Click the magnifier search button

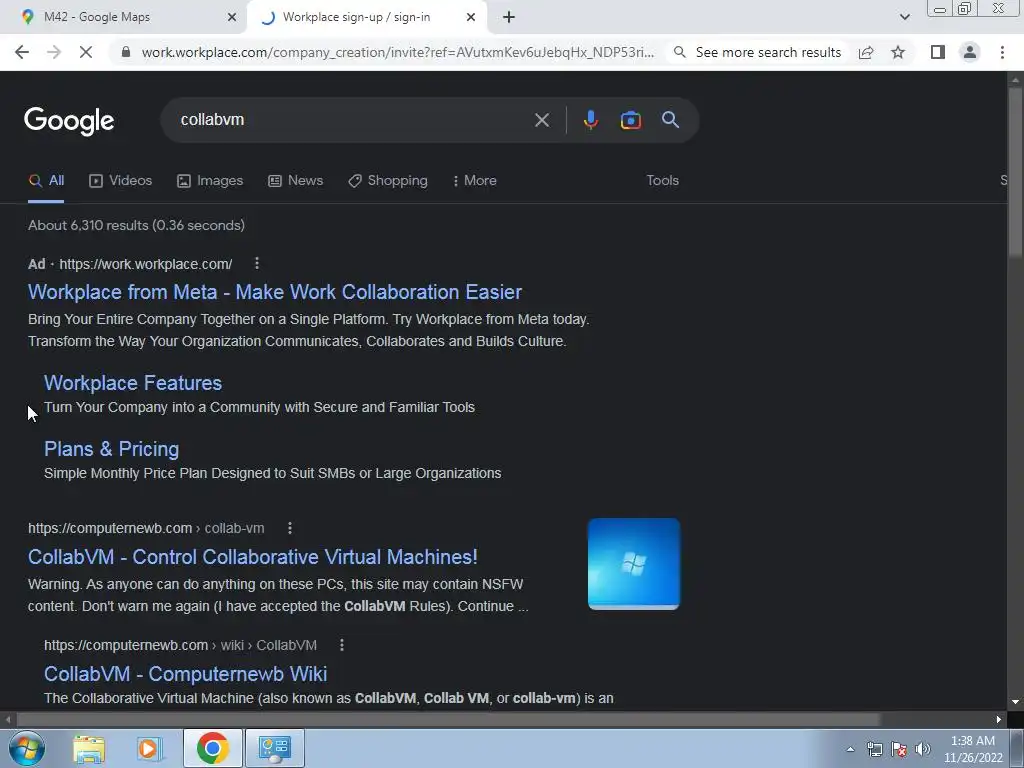670,120
